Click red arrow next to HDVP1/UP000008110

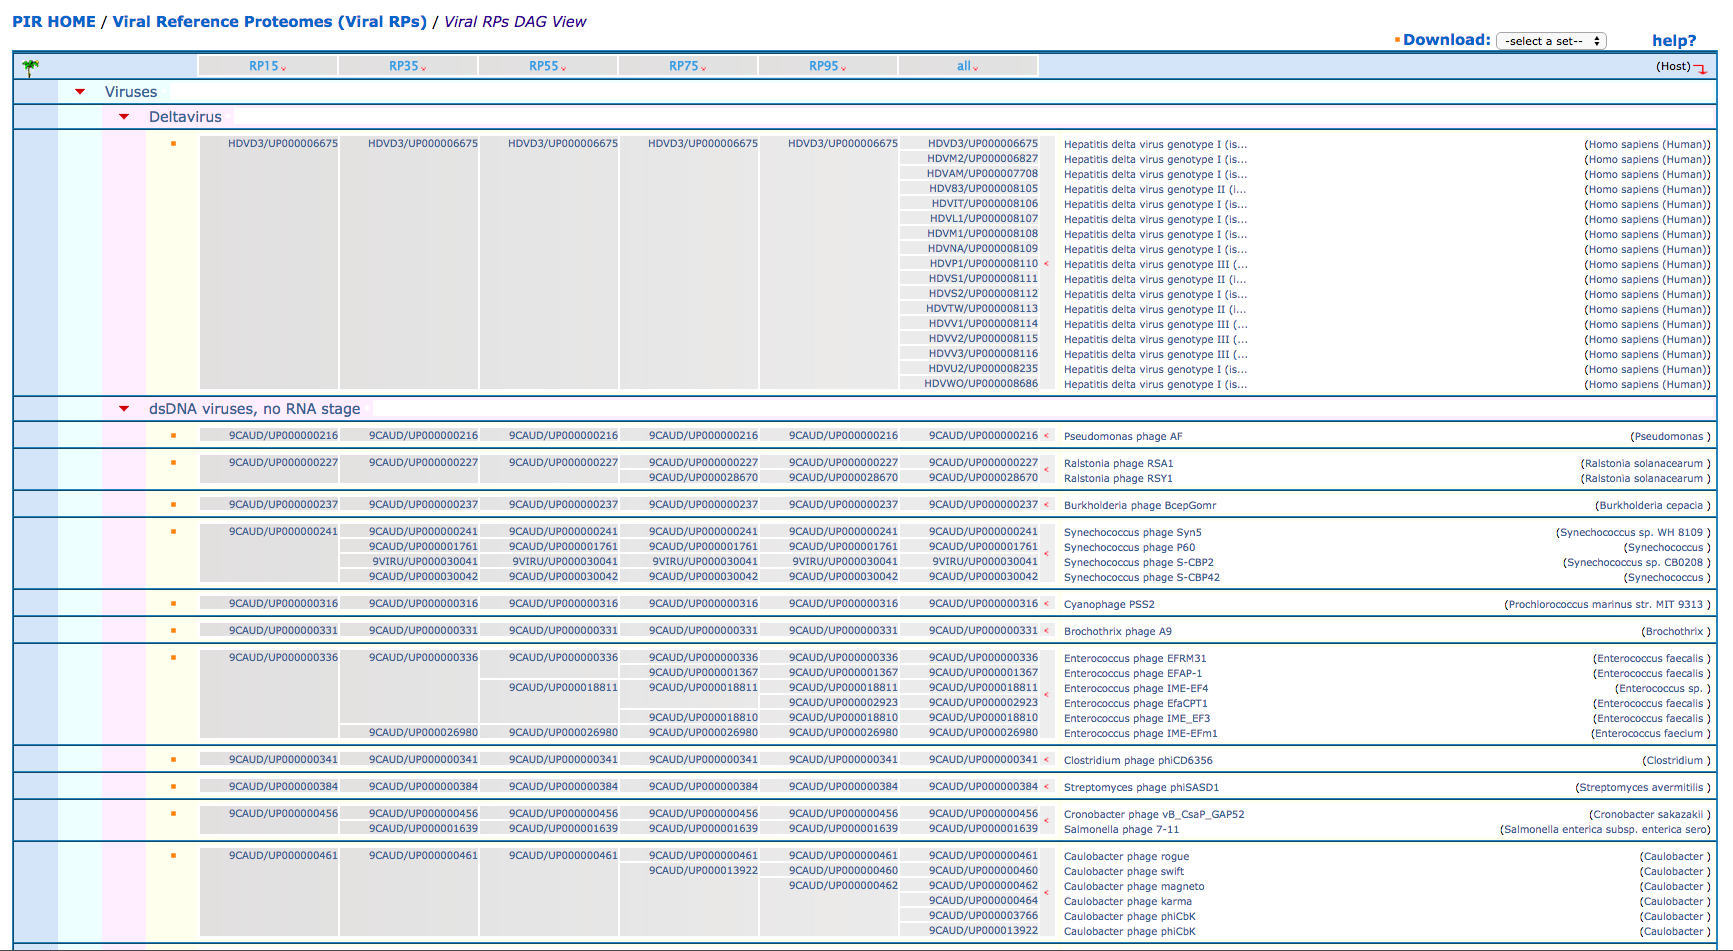(x=1047, y=264)
